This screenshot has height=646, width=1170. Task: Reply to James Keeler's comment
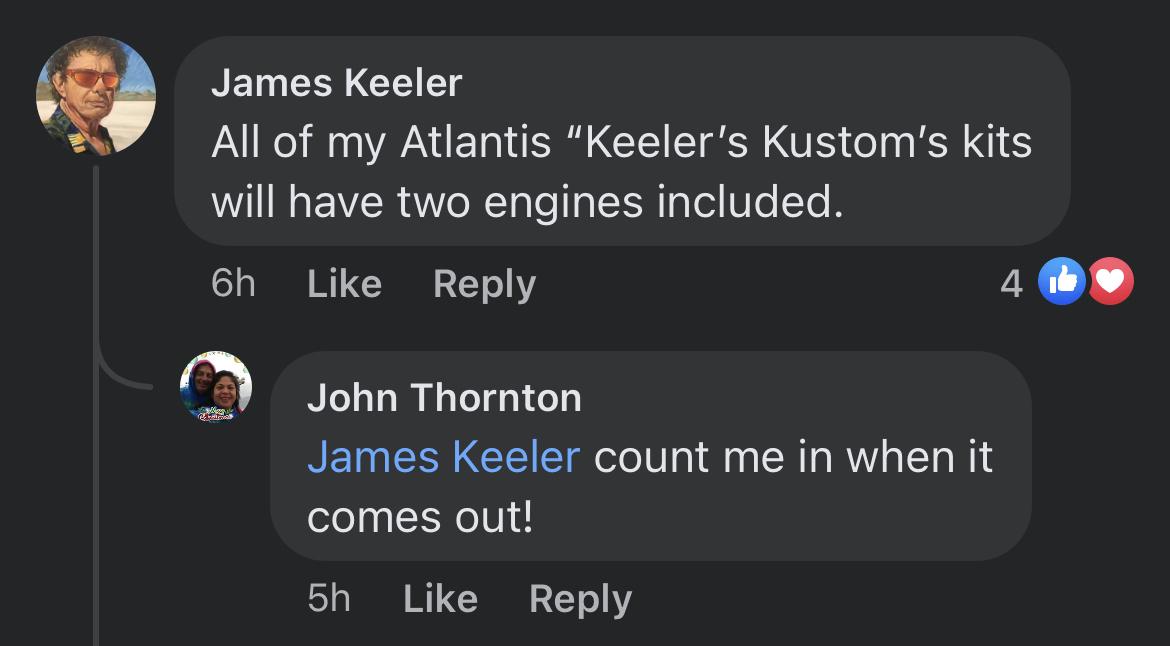point(485,285)
